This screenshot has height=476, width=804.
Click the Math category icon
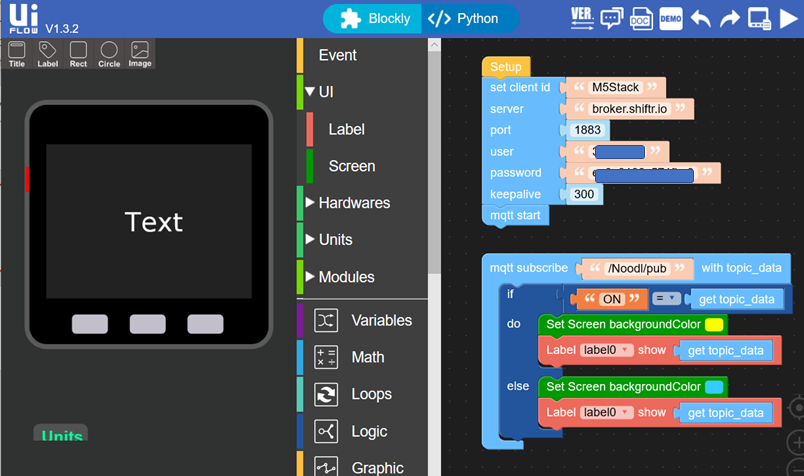coord(326,358)
